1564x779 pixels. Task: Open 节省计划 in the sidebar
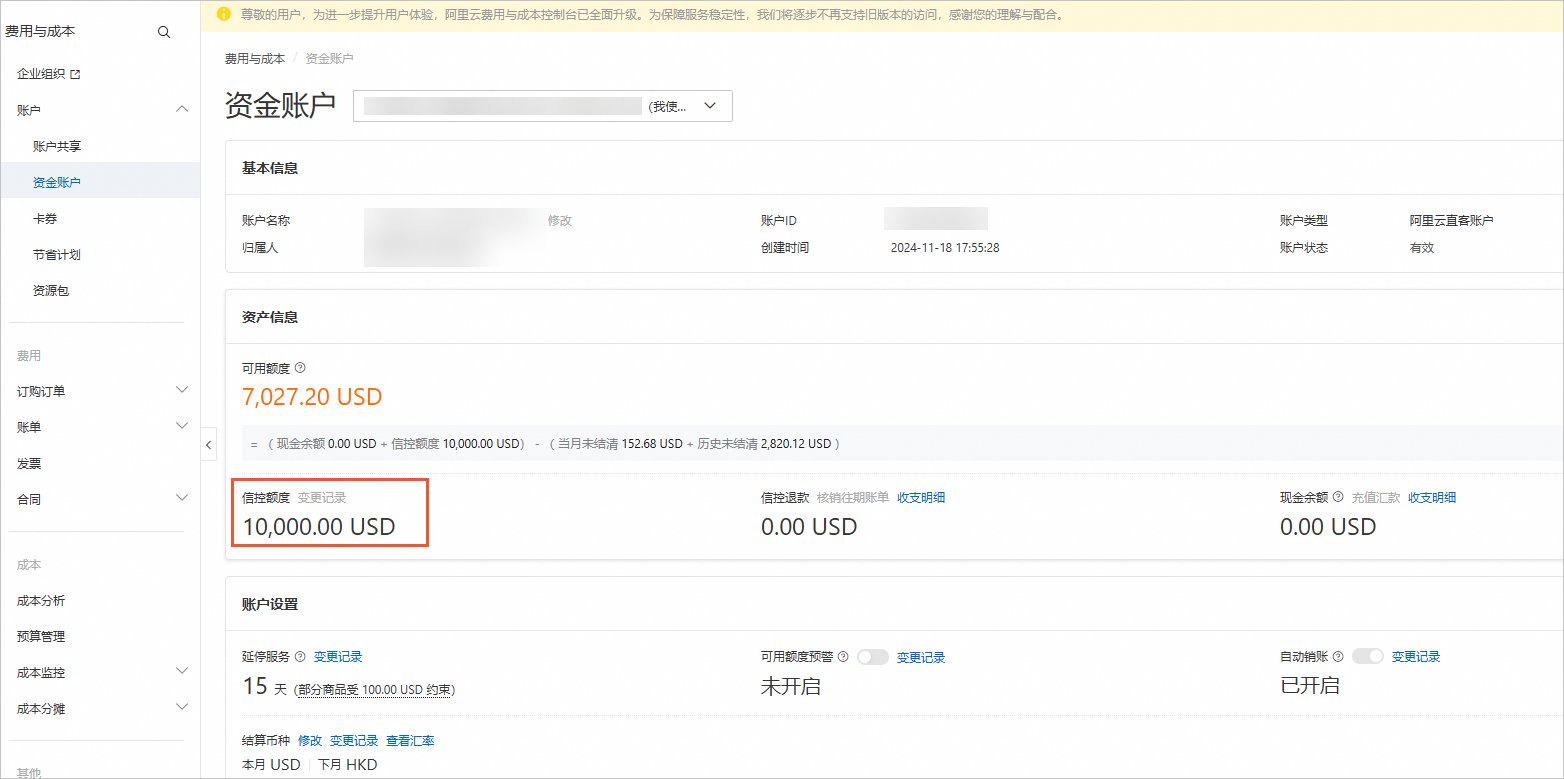click(x=57, y=255)
